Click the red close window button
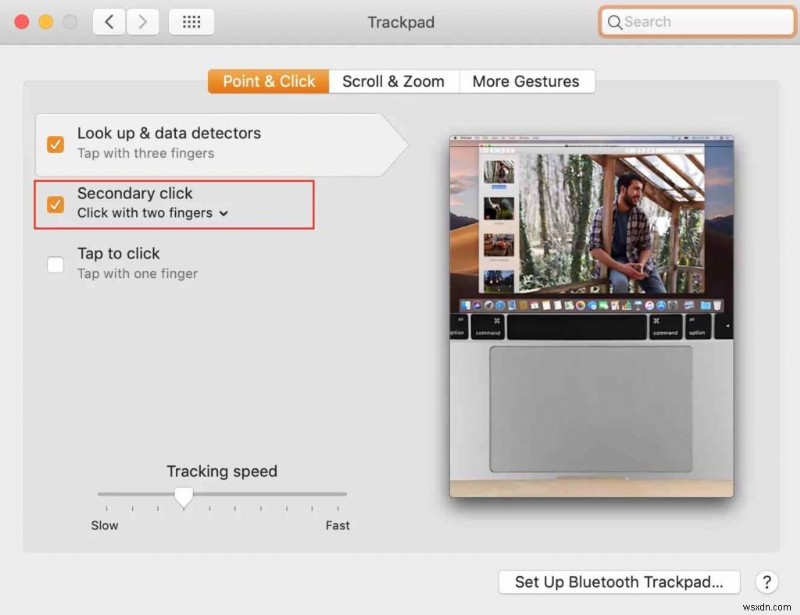800x615 pixels. coord(20,20)
